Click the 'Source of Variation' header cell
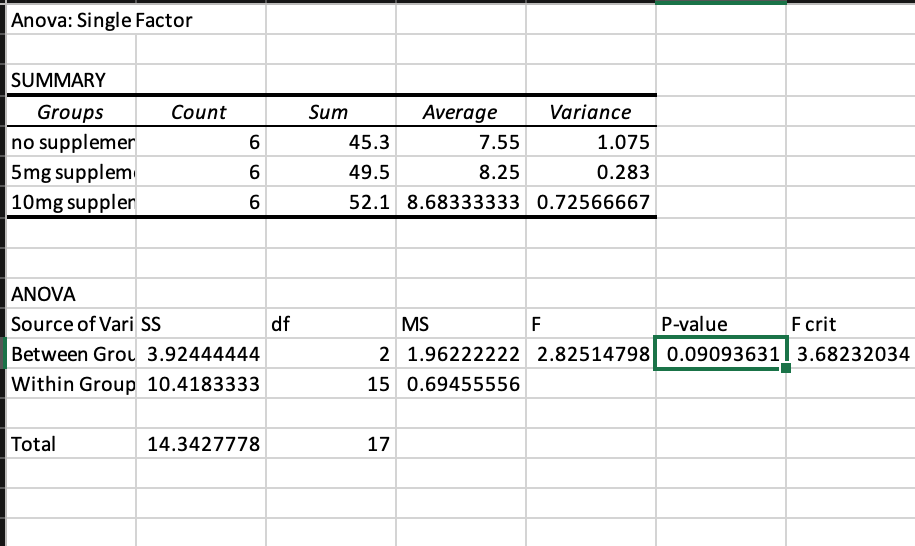This screenshot has width=915, height=546. tap(71, 324)
